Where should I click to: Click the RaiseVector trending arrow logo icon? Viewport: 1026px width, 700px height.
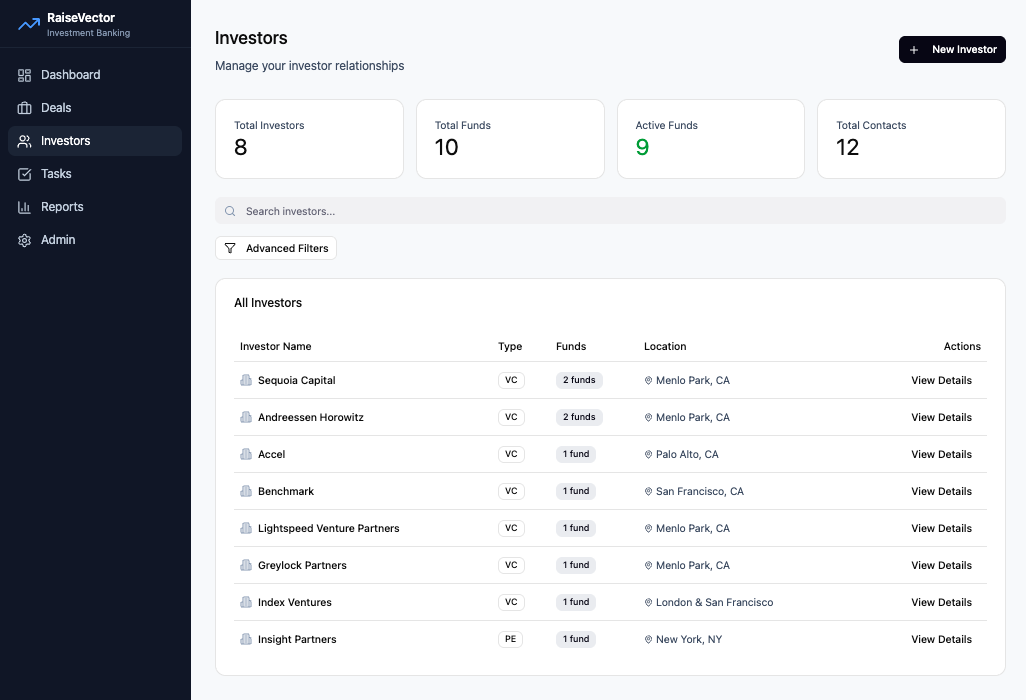[x=27, y=22]
